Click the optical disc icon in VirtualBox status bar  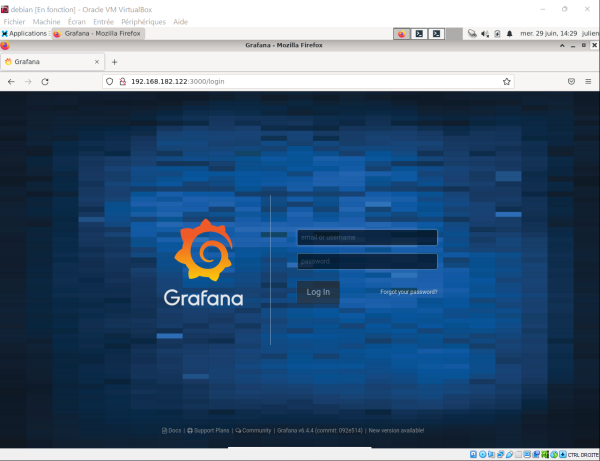pyautogui.click(x=483, y=454)
